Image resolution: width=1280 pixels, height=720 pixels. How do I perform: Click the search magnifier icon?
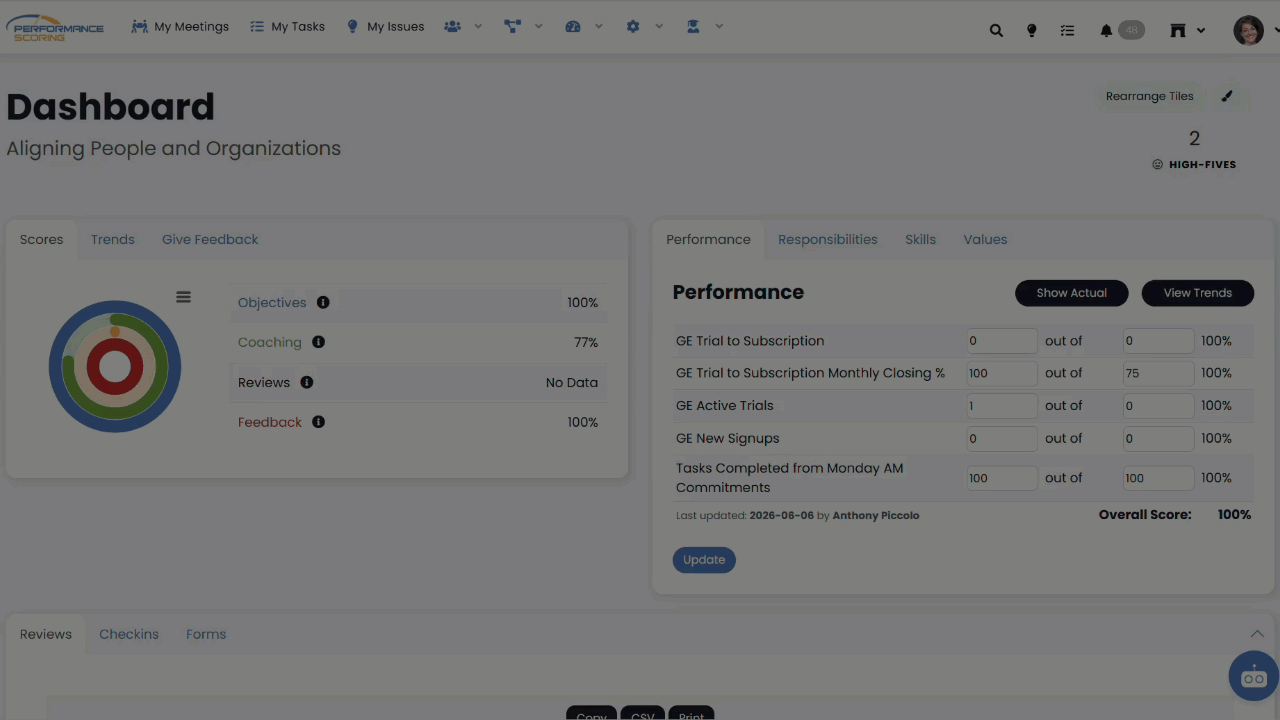[996, 31]
